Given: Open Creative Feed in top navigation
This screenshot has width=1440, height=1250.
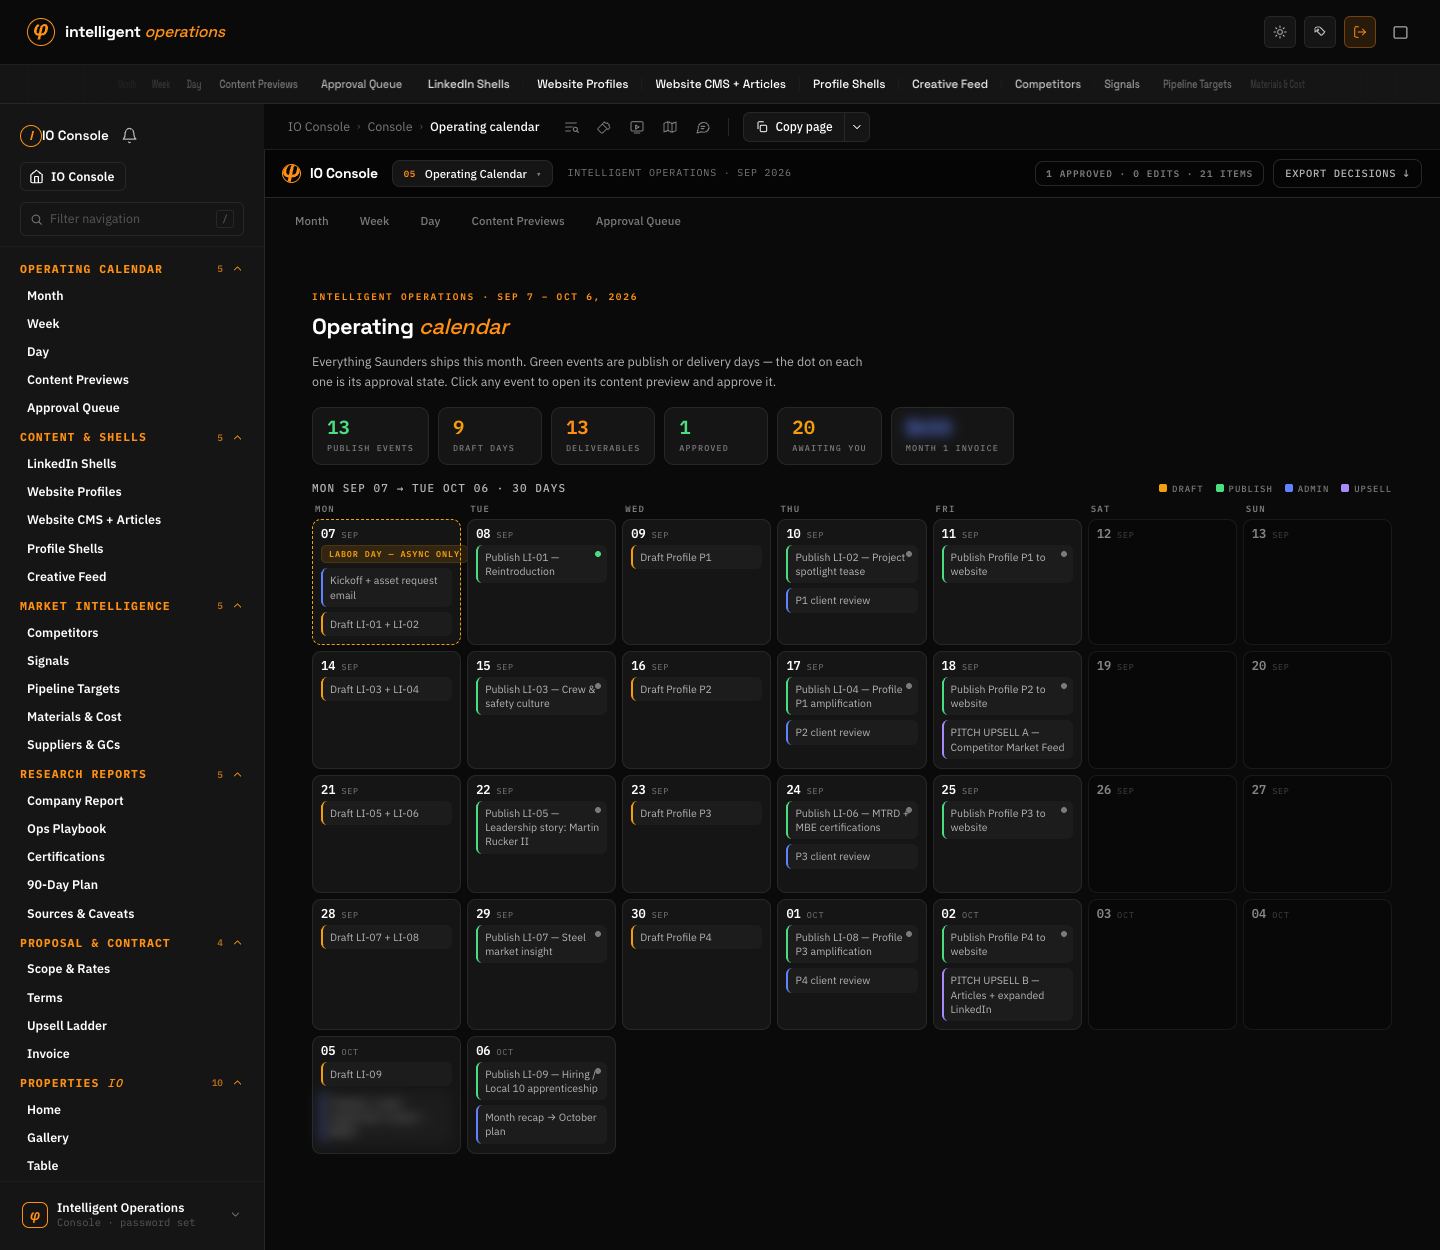Looking at the screenshot, I should coord(950,84).
